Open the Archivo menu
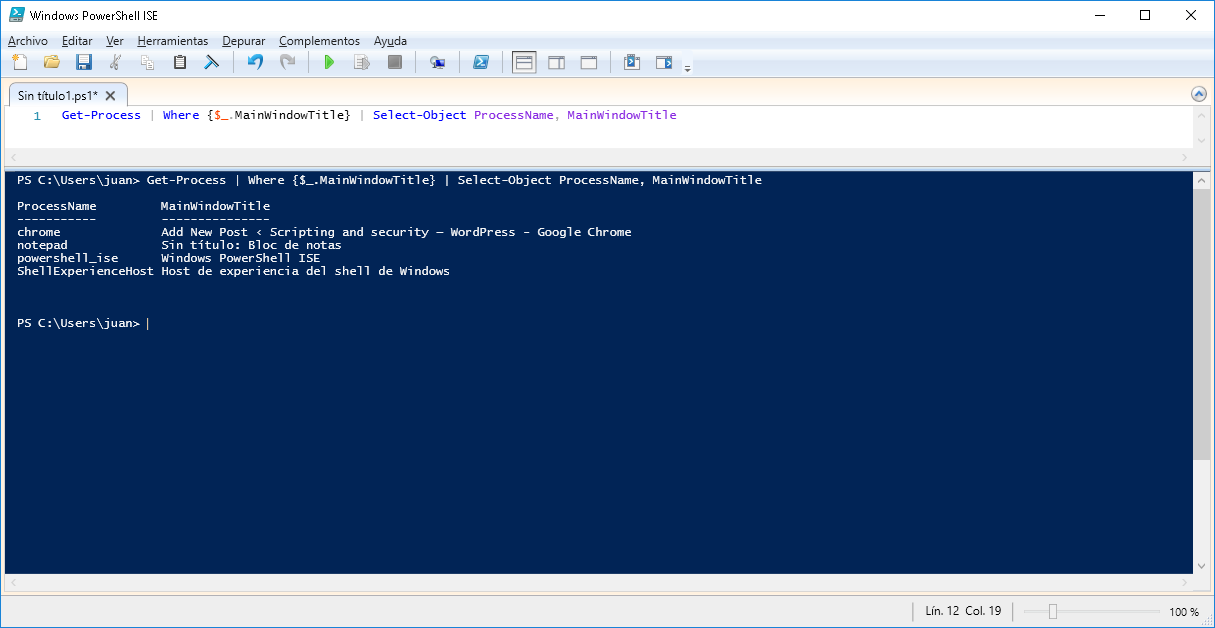This screenshot has width=1215, height=628. [x=27, y=41]
